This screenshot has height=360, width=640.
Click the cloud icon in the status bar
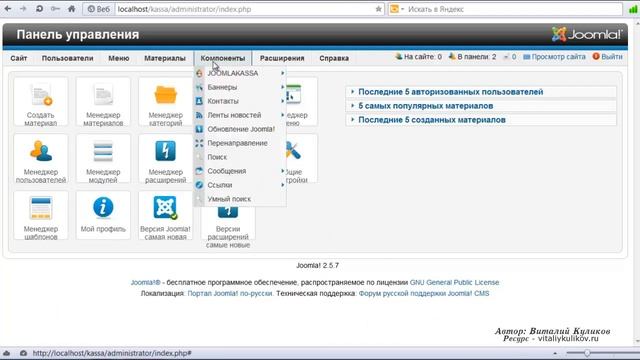click(7, 353)
